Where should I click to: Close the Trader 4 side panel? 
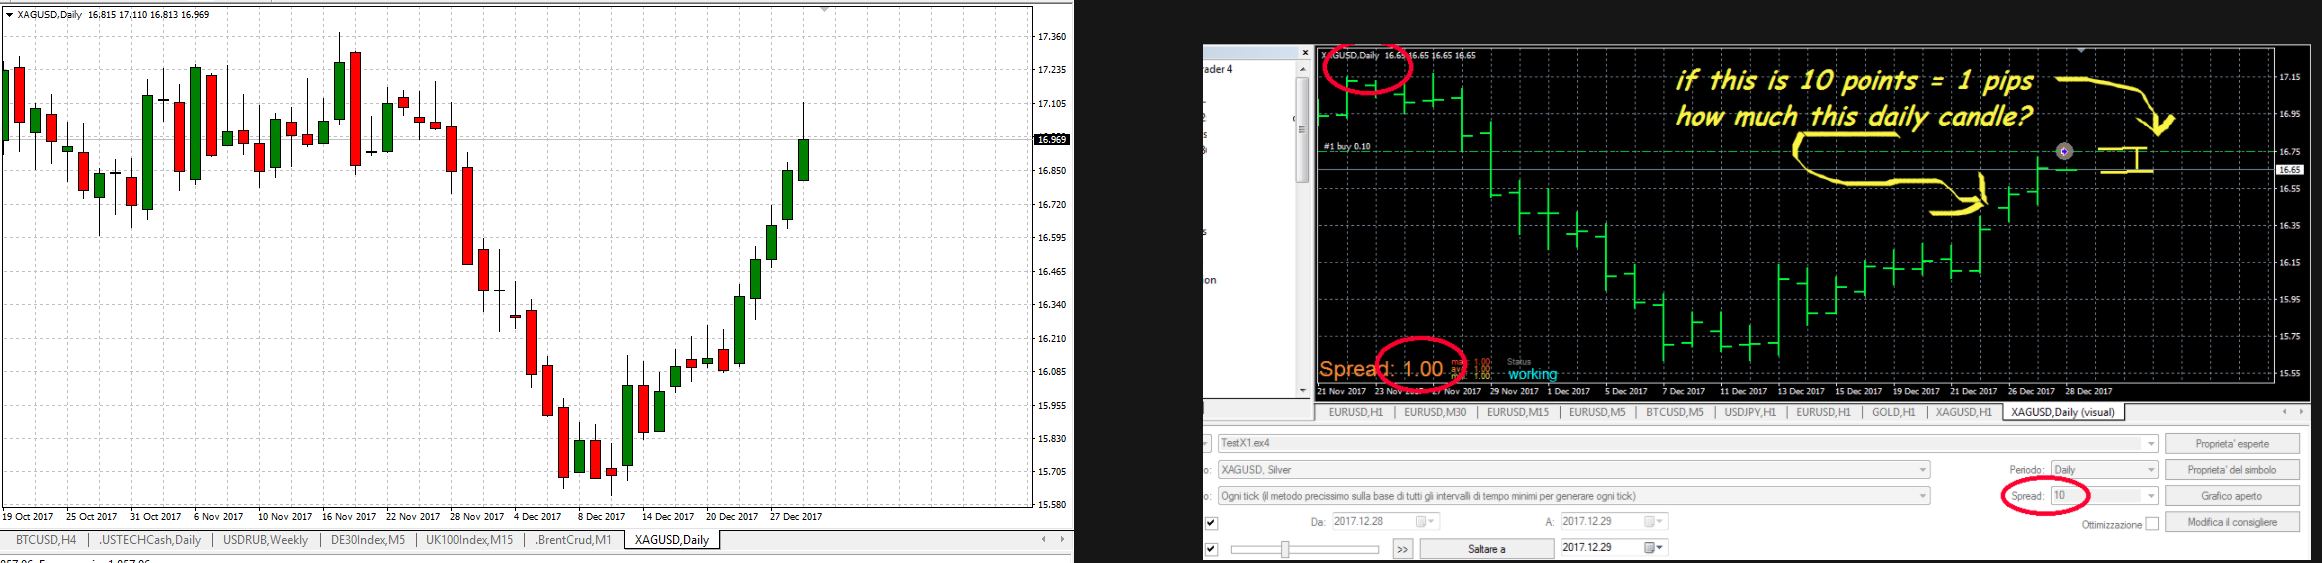tap(1305, 53)
